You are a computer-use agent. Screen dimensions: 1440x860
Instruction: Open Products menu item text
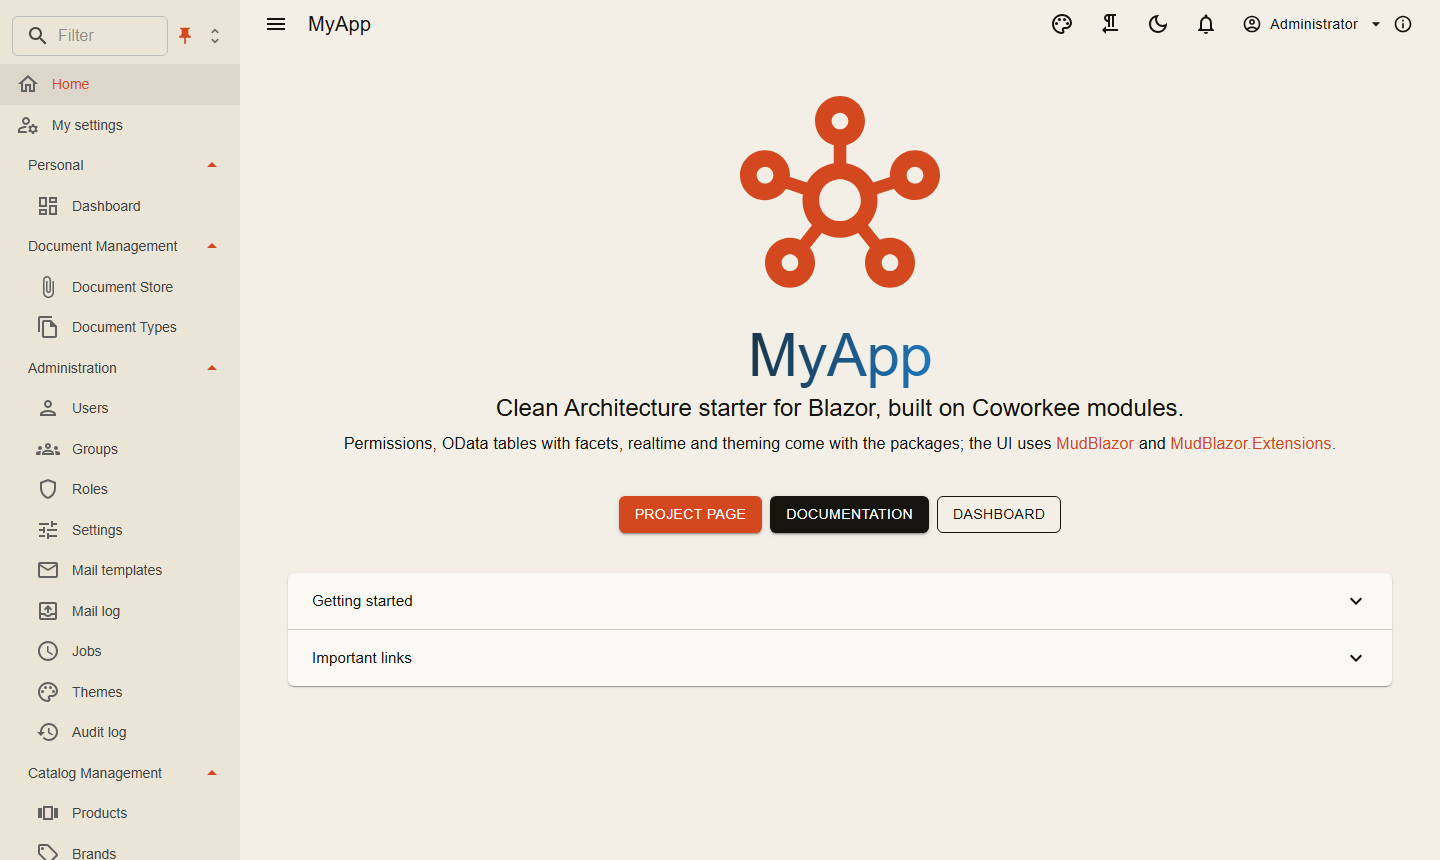[x=100, y=813]
